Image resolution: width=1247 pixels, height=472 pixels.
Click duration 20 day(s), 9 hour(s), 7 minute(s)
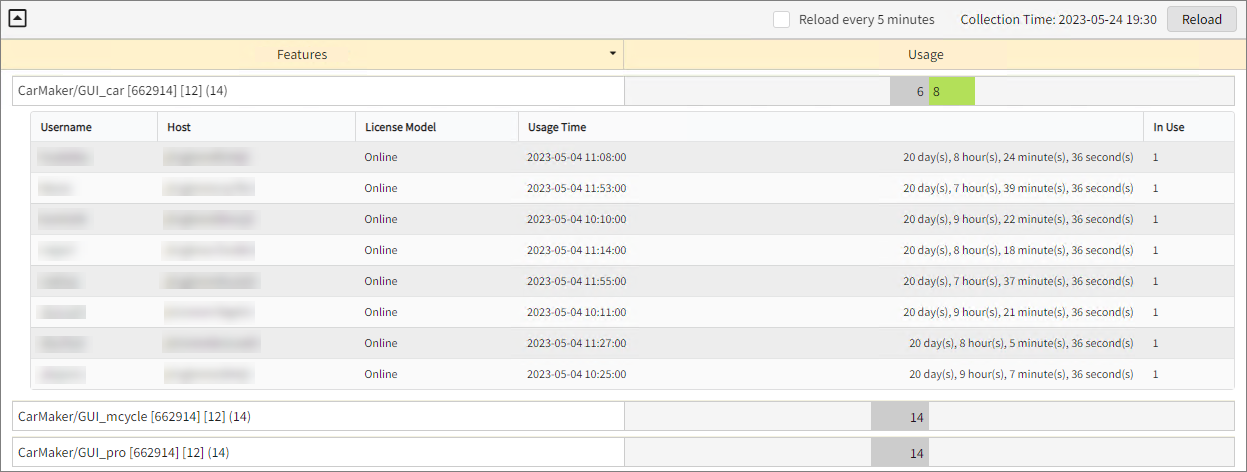tap(1021, 374)
